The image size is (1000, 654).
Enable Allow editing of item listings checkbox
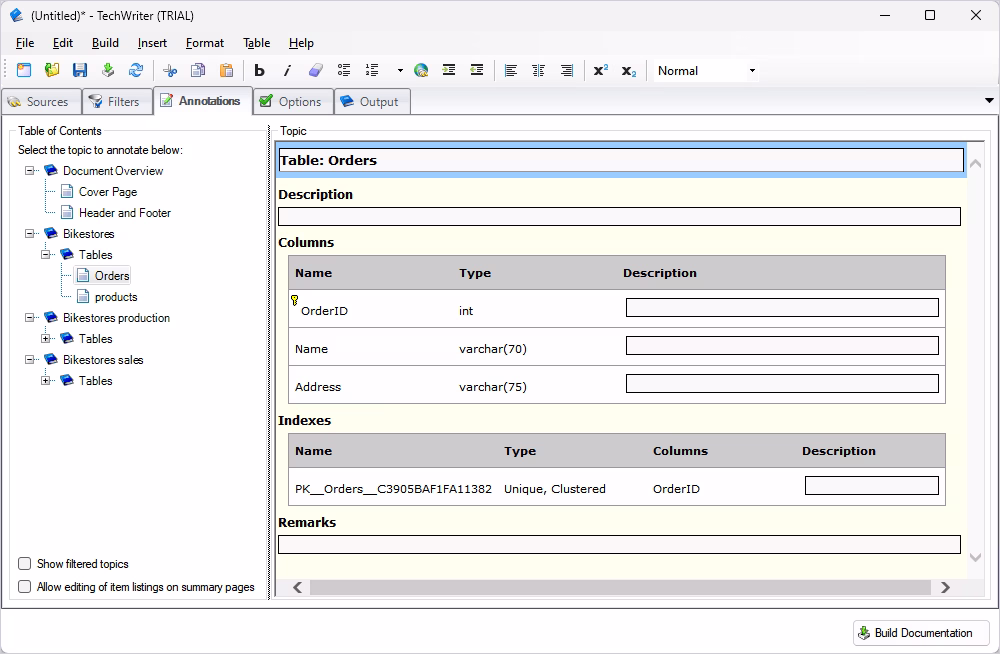(x=24, y=586)
